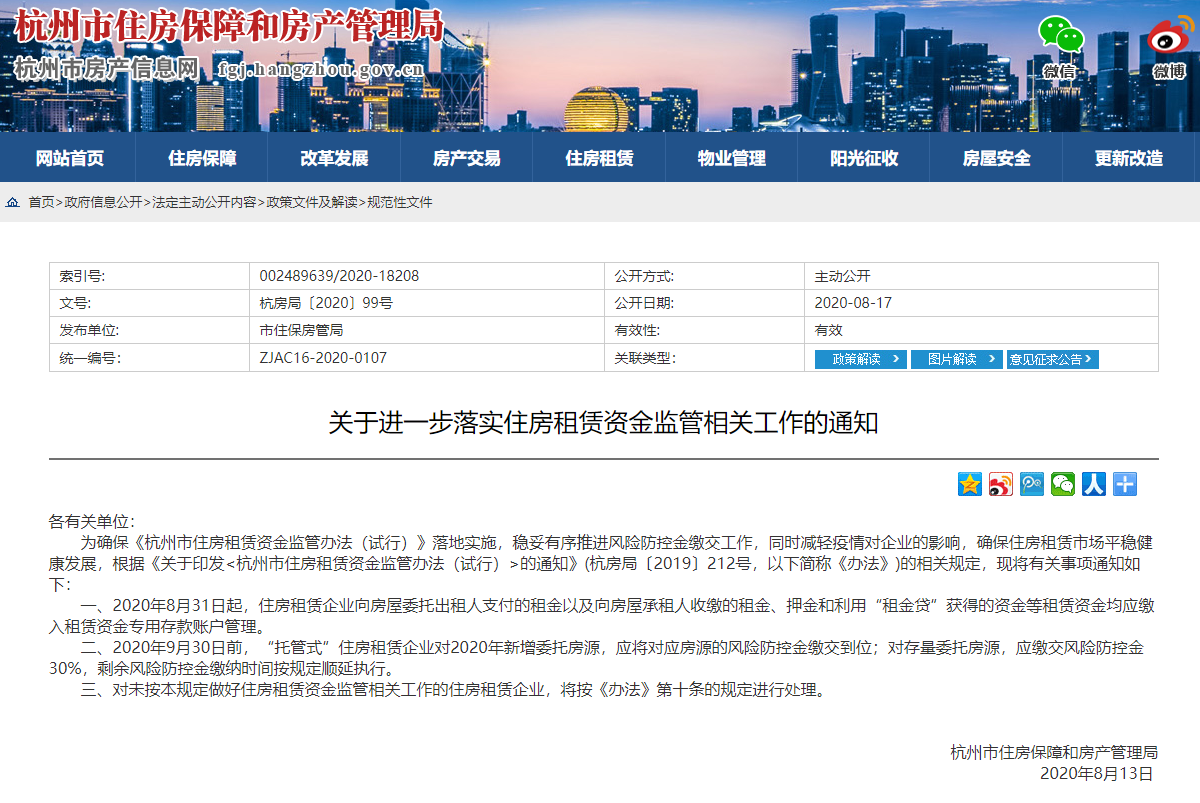Image resolution: width=1200 pixels, height=803 pixels.
Task: Share article to Sina Weibo icon
Action: (1001, 484)
